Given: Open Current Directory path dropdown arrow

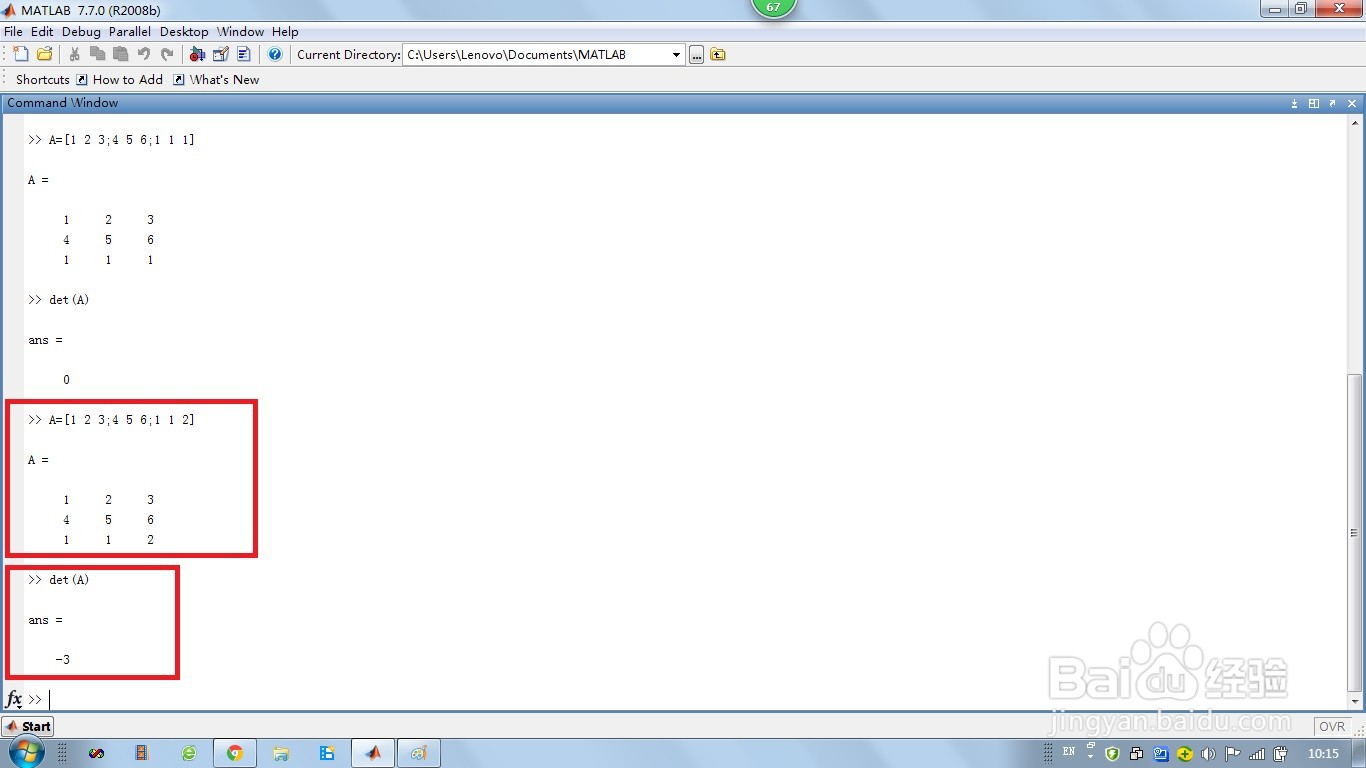Looking at the screenshot, I should (677, 55).
